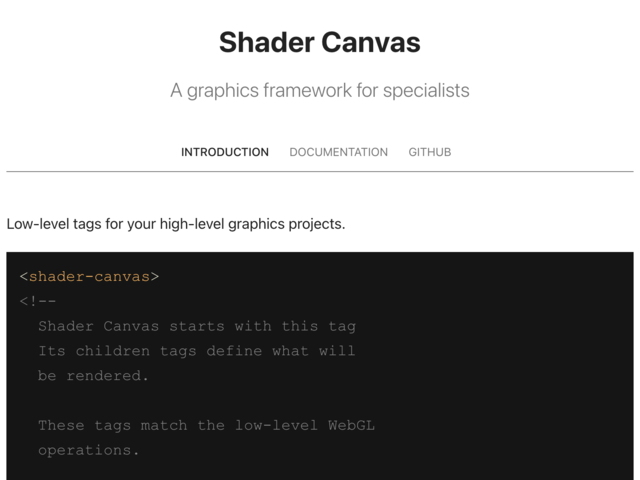Screen dimensions: 640x480
Task: Click the 'be rendered.' comment line
Action: tap(93, 376)
